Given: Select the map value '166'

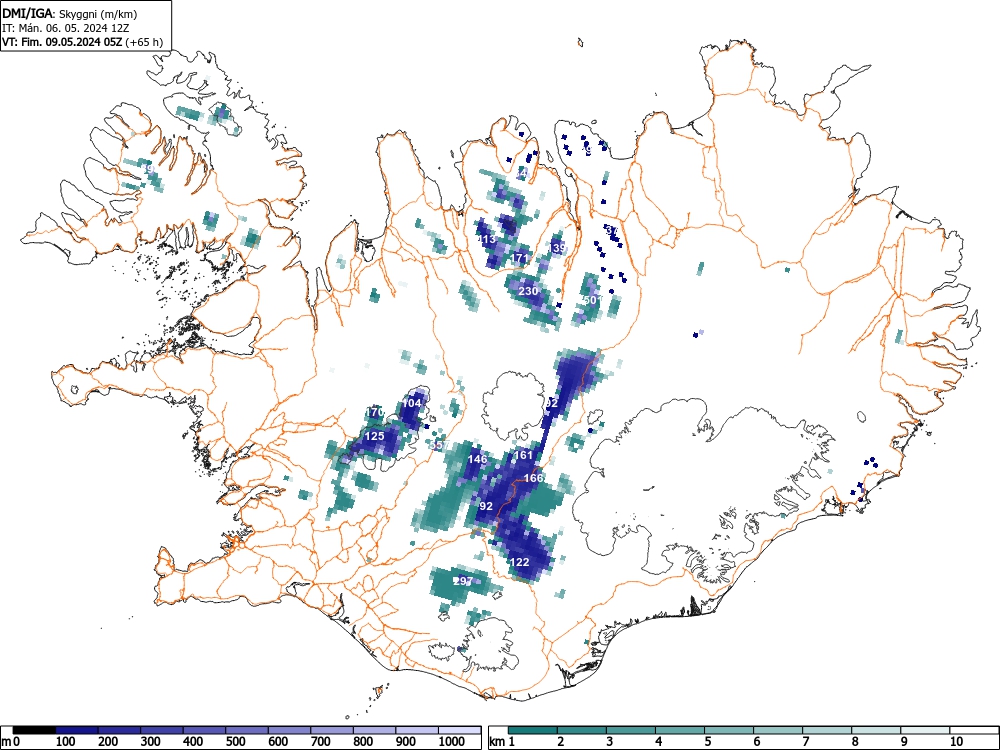Looking at the screenshot, I should [x=533, y=478].
